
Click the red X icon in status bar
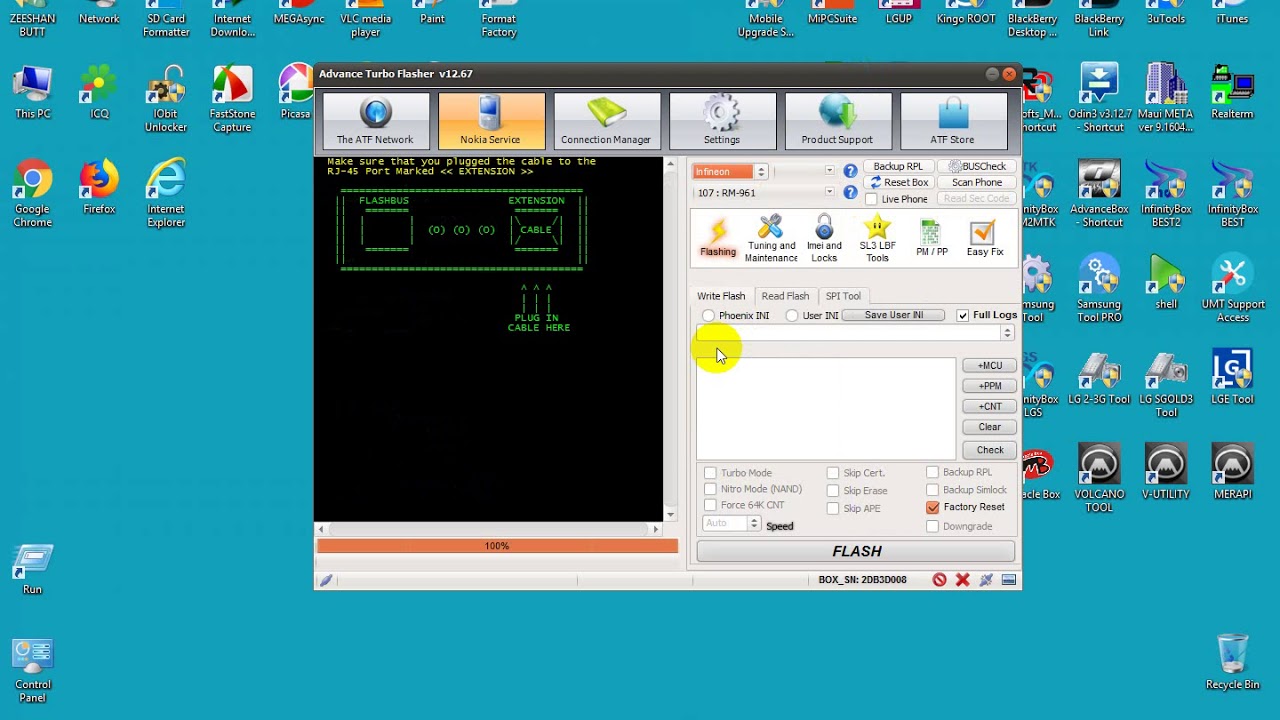(962, 580)
